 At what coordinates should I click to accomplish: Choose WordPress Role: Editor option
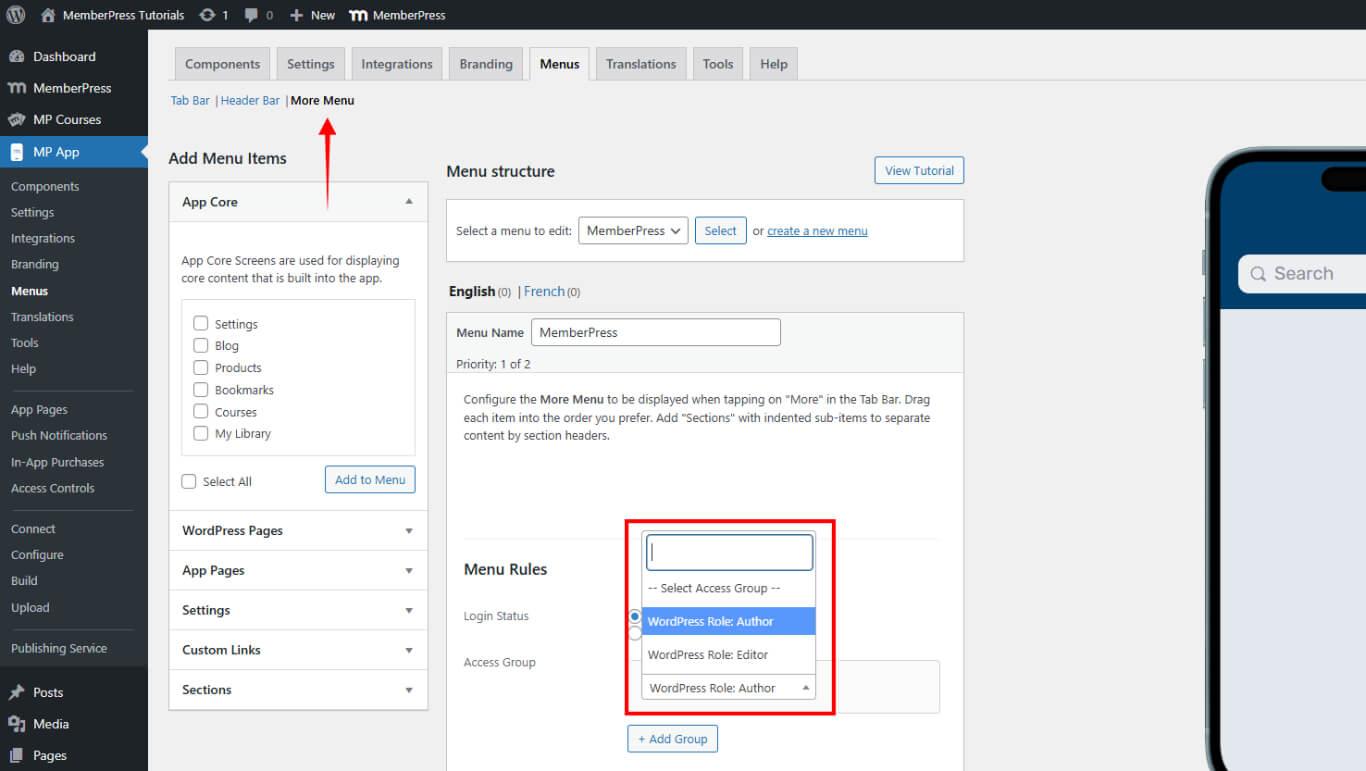coord(708,655)
